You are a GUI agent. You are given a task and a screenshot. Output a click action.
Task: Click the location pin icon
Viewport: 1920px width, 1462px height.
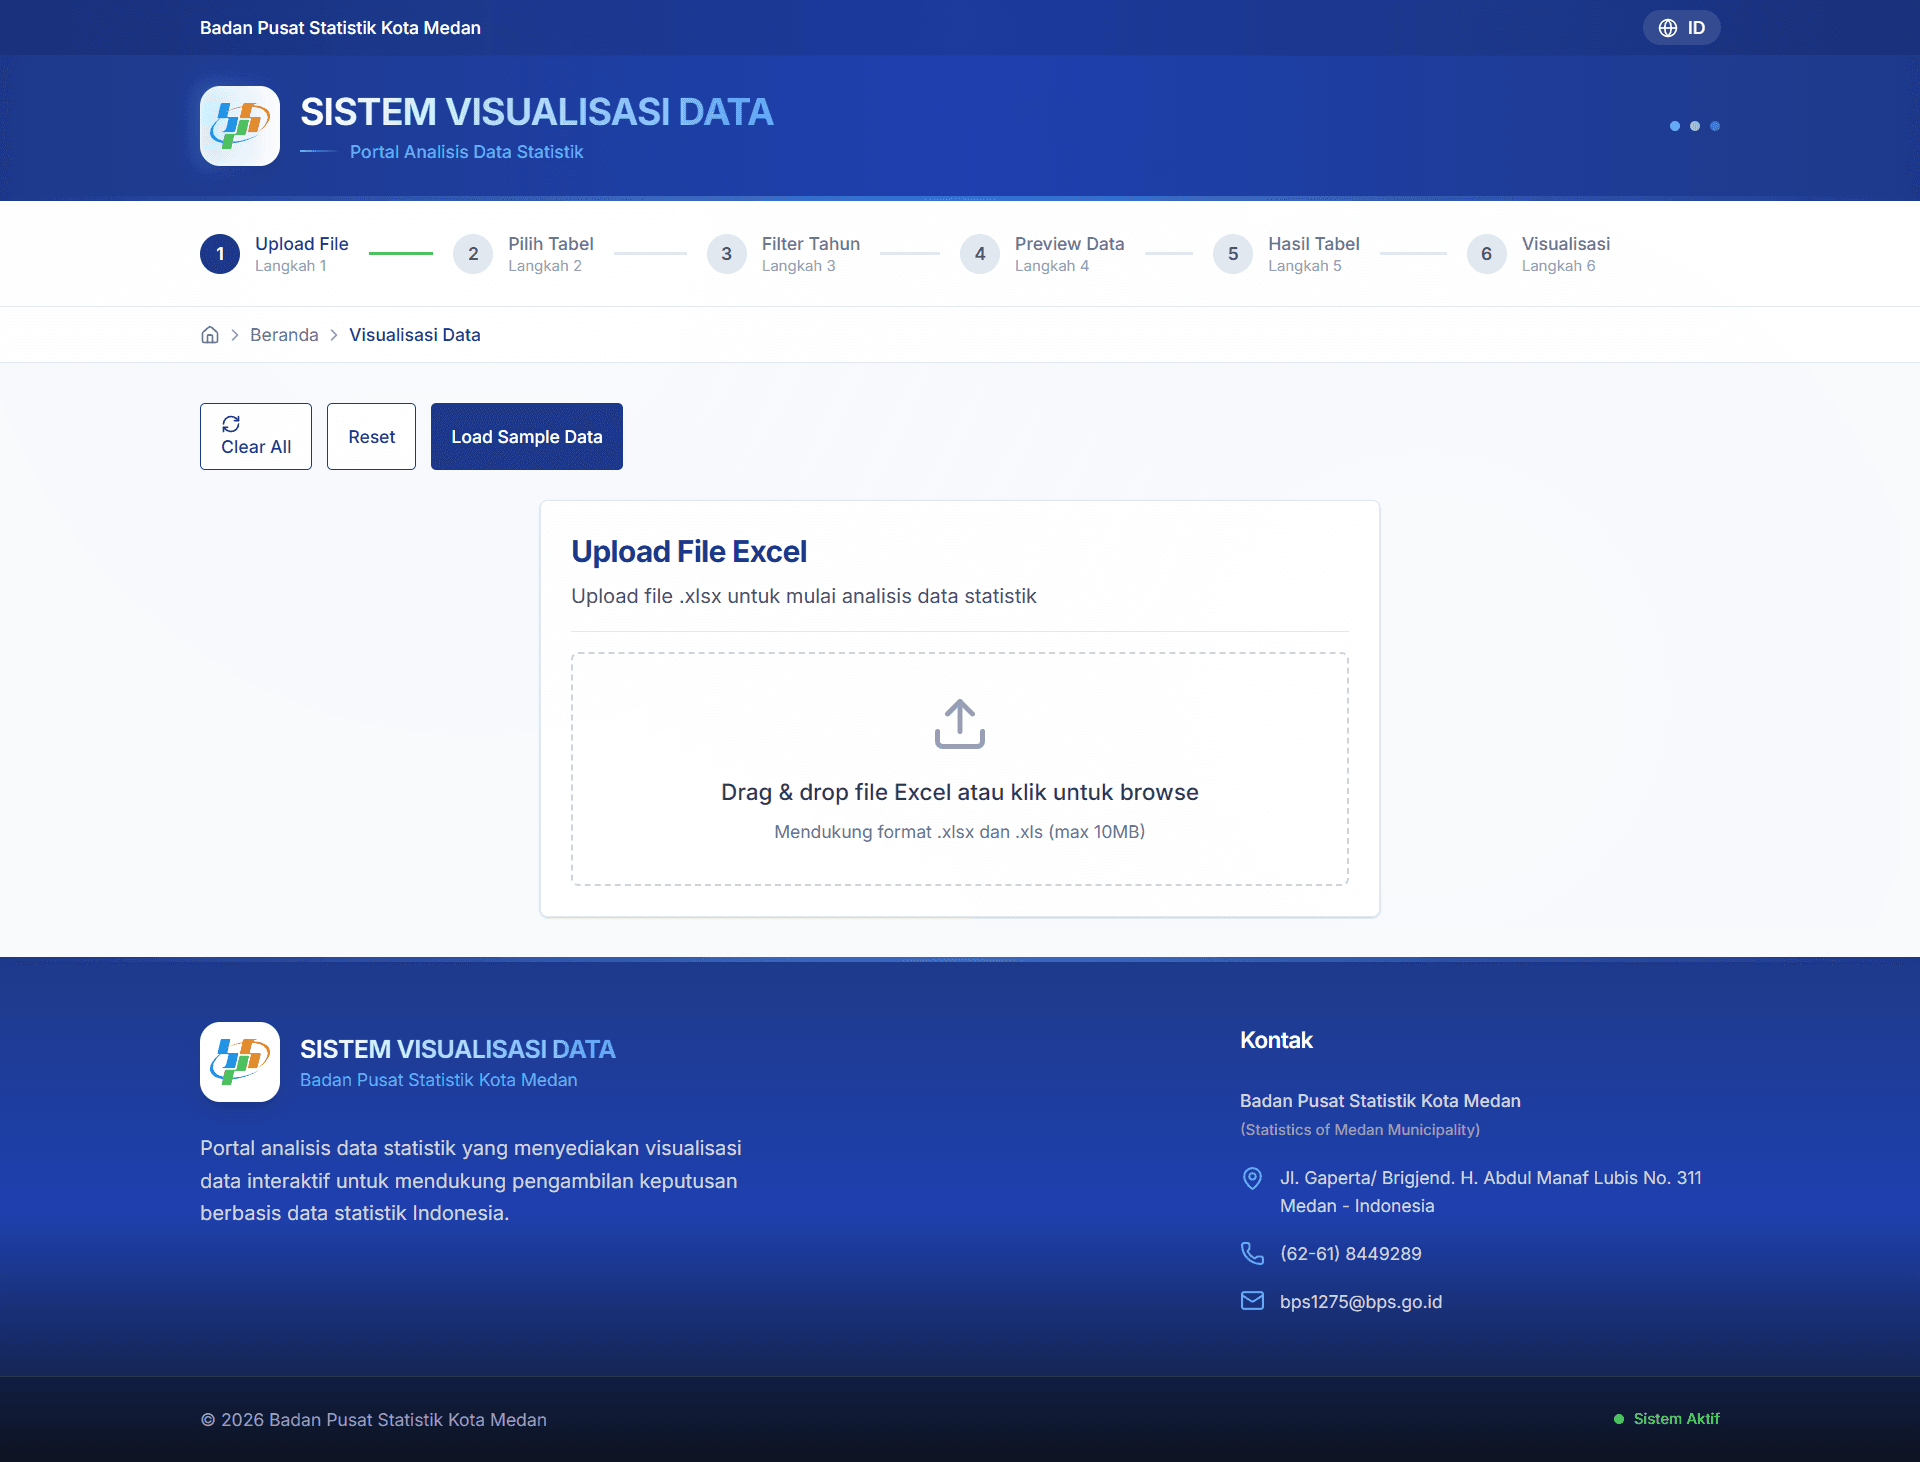point(1252,1179)
